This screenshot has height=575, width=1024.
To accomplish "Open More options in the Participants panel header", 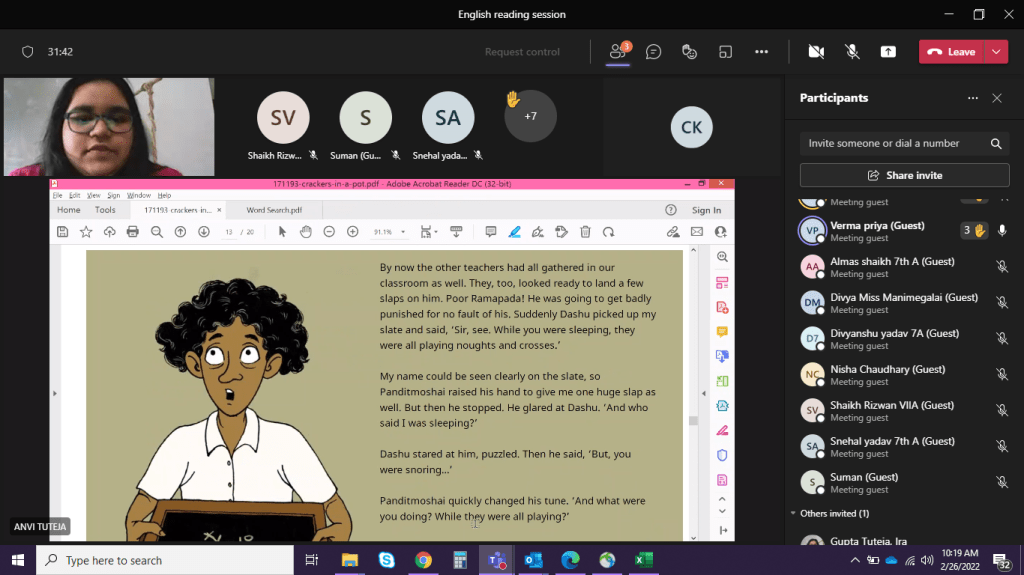I will pos(972,98).
